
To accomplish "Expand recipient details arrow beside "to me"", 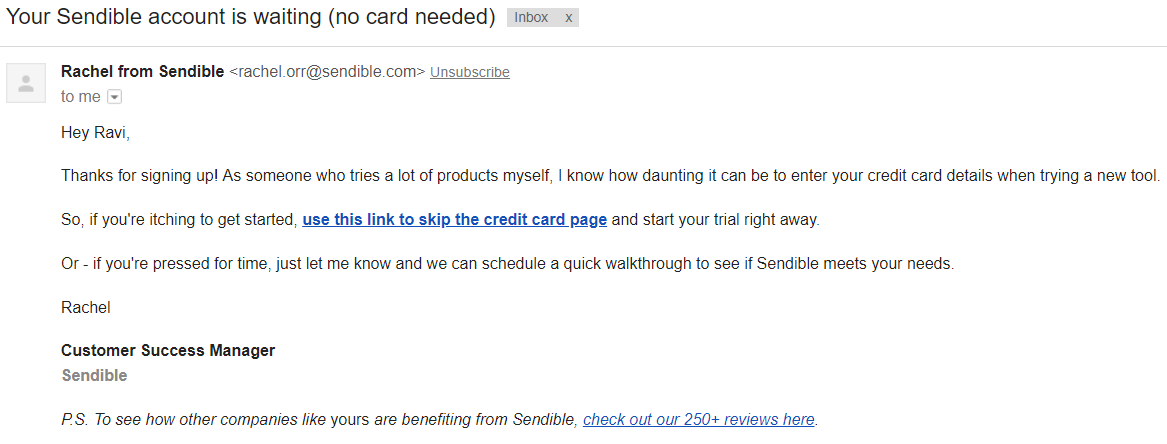I will (114, 97).
